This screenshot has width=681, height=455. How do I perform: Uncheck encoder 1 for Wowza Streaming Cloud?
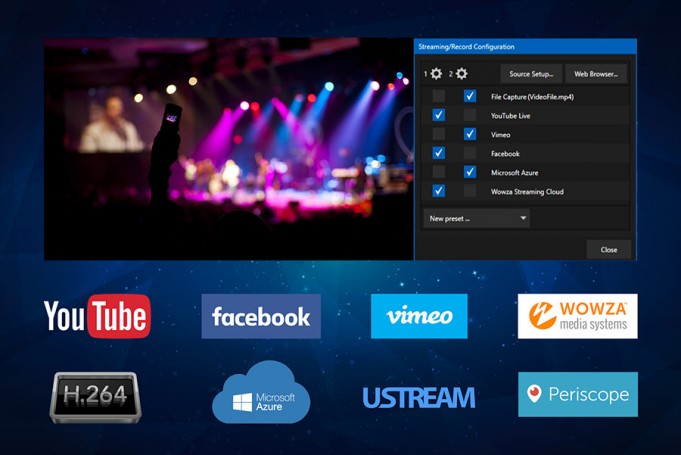pyautogui.click(x=439, y=191)
